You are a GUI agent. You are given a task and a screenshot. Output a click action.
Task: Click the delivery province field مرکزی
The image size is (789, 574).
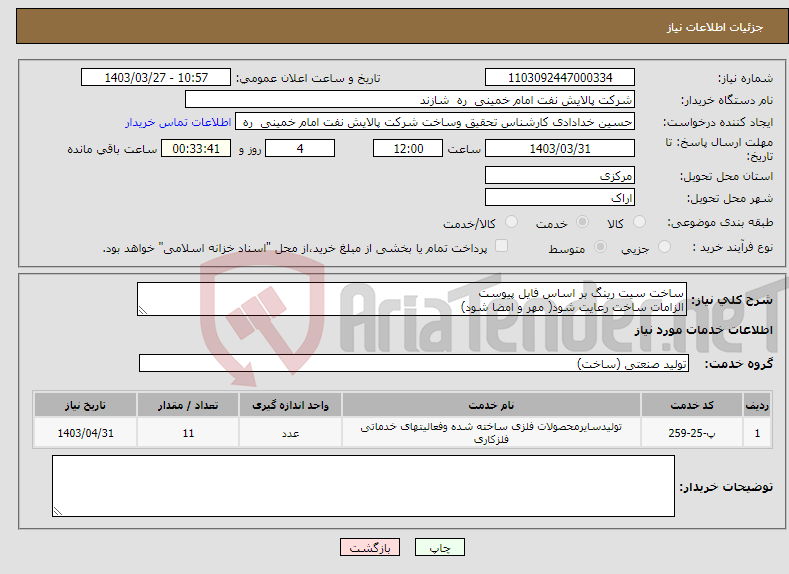560,176
